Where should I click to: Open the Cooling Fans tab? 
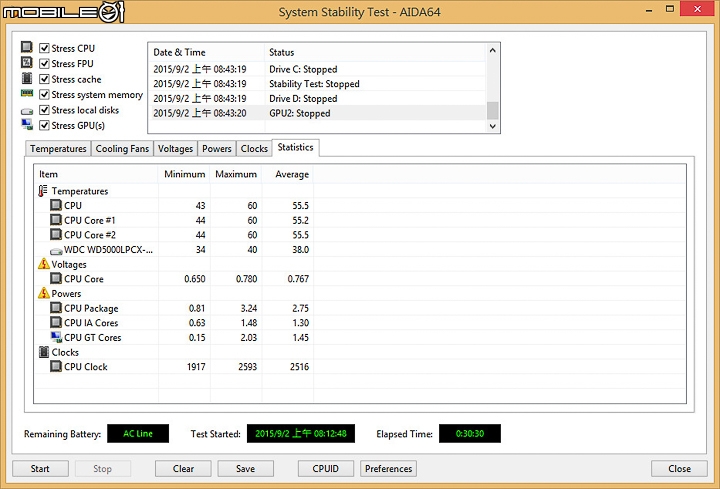point(122,149)
